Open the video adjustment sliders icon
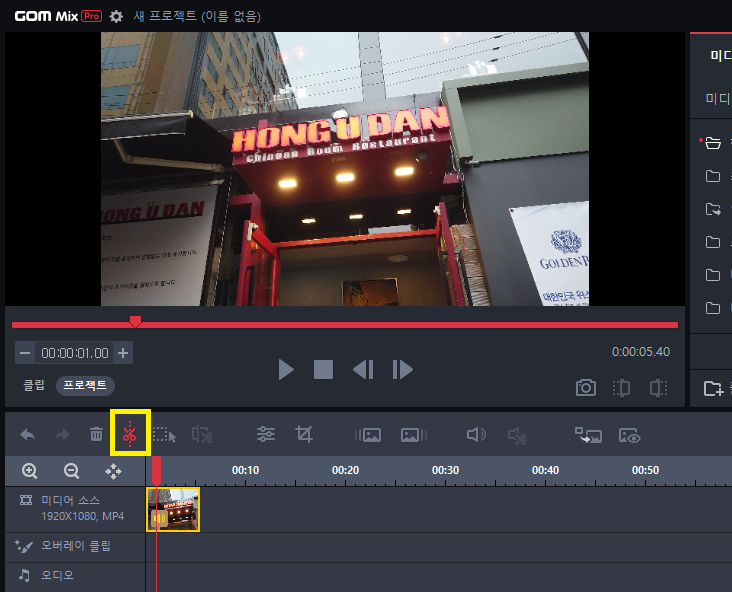Viewport: 732px width, 592px height. 266,434
